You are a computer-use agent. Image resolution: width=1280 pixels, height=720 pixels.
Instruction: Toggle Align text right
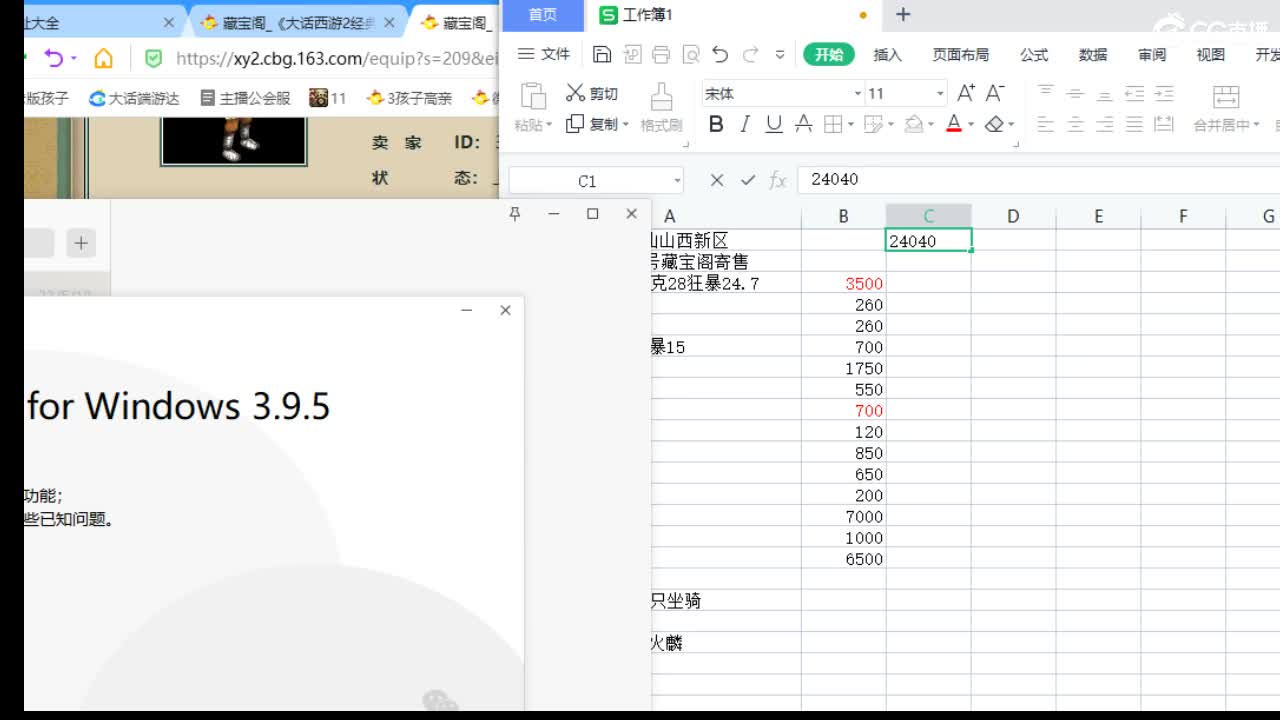pos(1105,124)
